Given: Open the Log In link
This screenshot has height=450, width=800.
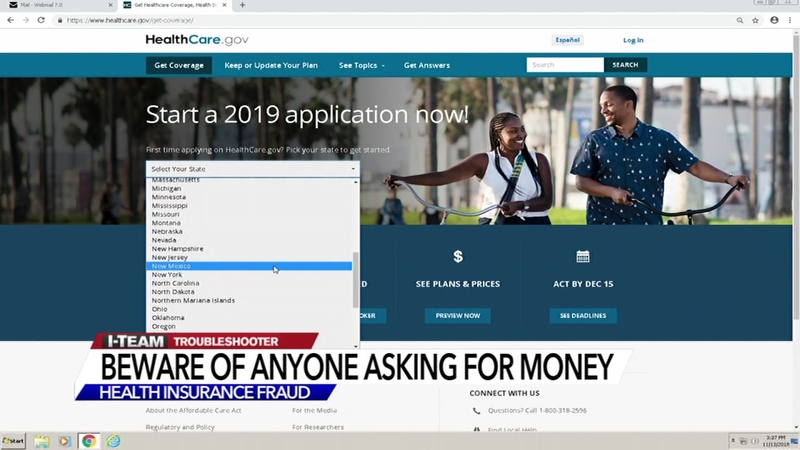Looking at the screenshot, I should (x=633, y=40).
